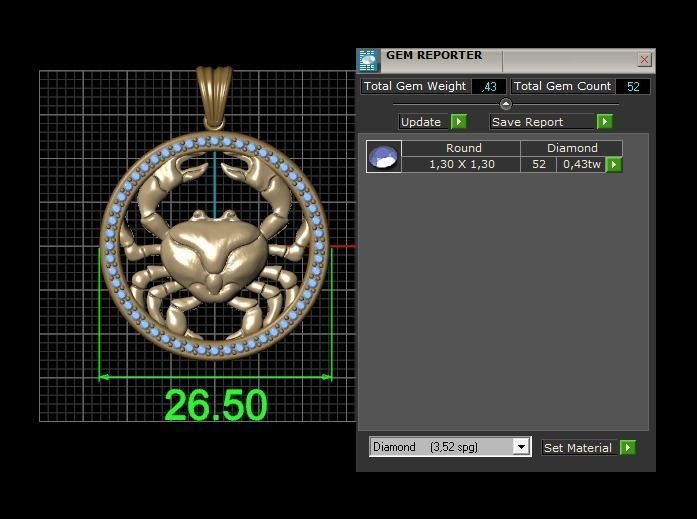Click the gem quantity cell '52' in row
This screenshot has width=697, height=519.
click(538, 164)
